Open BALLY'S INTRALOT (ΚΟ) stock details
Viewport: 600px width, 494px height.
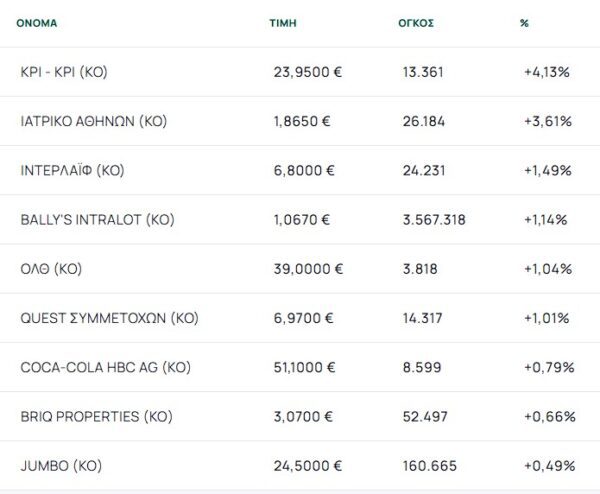[97, 219]
